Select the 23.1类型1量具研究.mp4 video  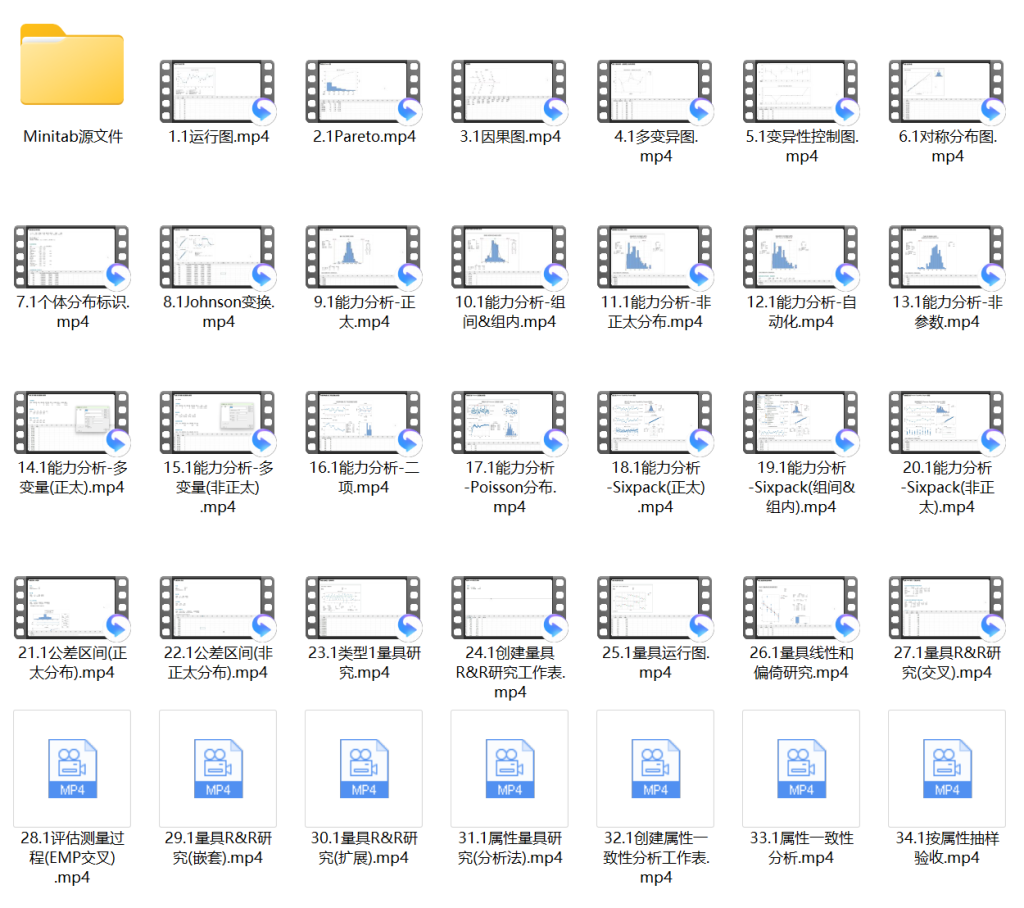click(x=364, y=609)
